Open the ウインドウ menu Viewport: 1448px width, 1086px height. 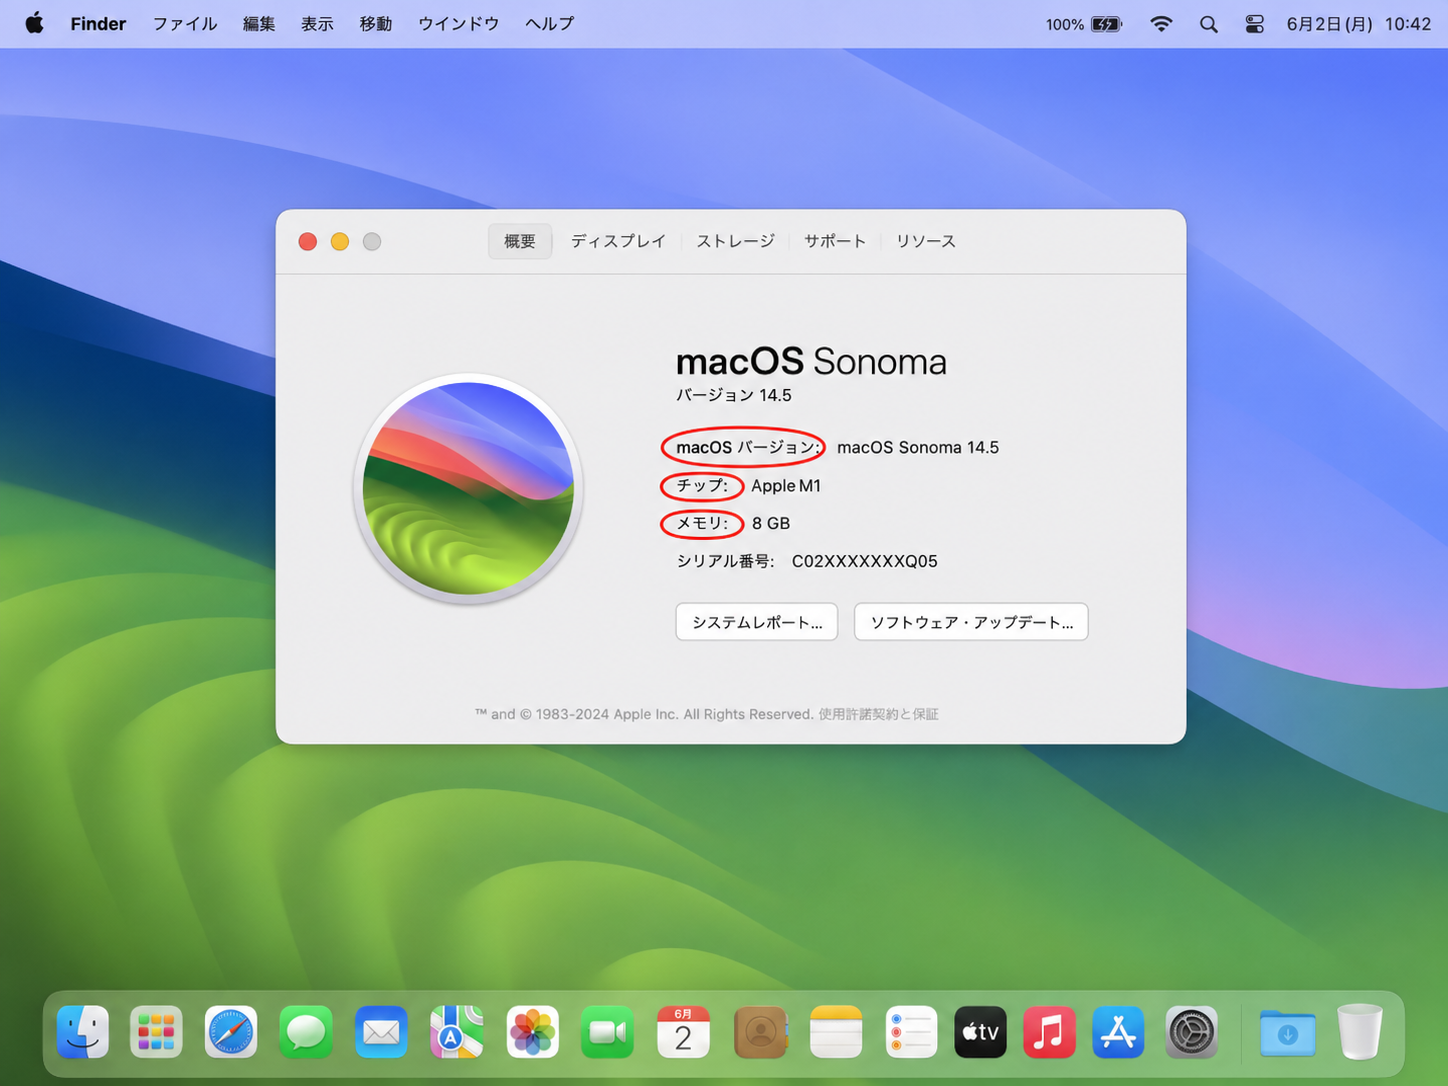point(459,24)
